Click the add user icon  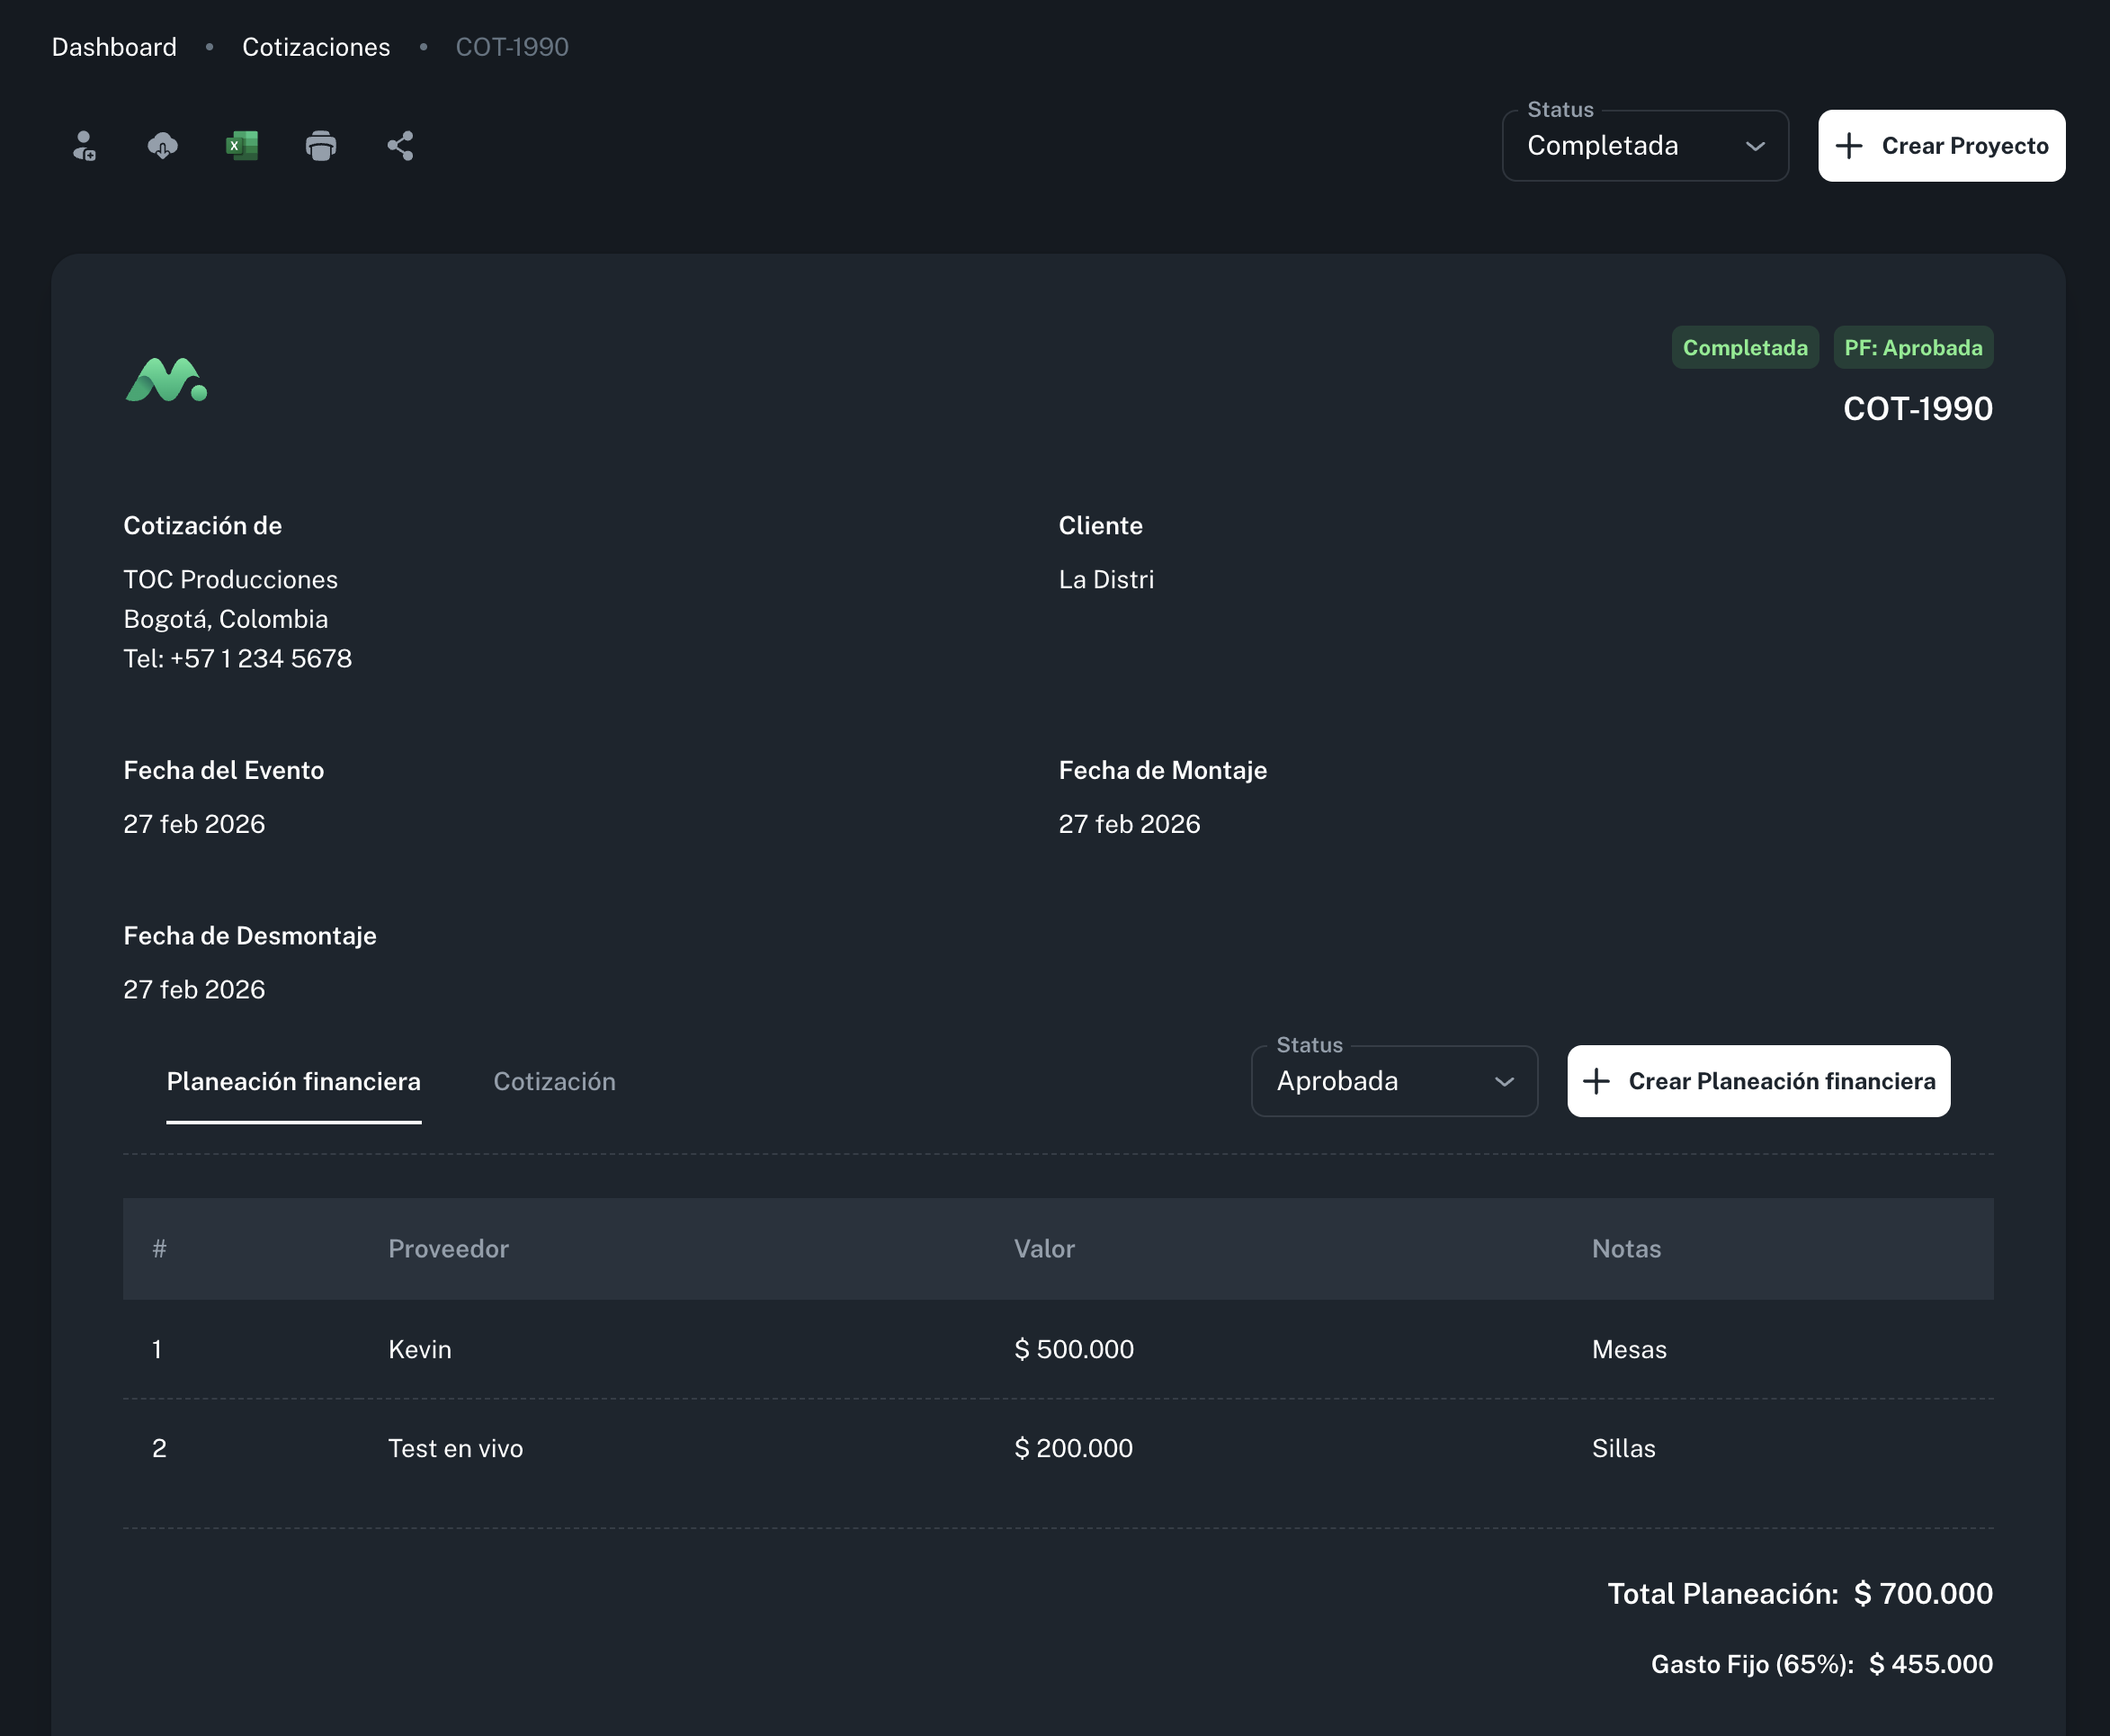pyautogui.click(x=84, y=146)
